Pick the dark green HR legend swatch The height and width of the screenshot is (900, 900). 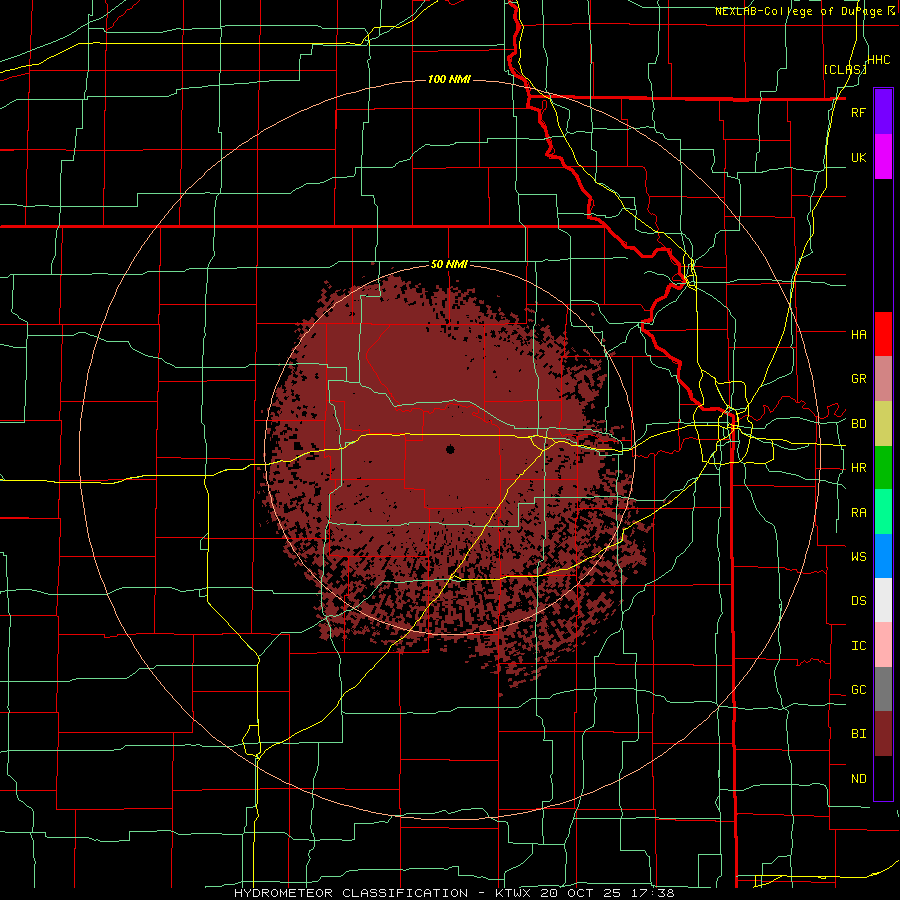[x=883, y=468]
